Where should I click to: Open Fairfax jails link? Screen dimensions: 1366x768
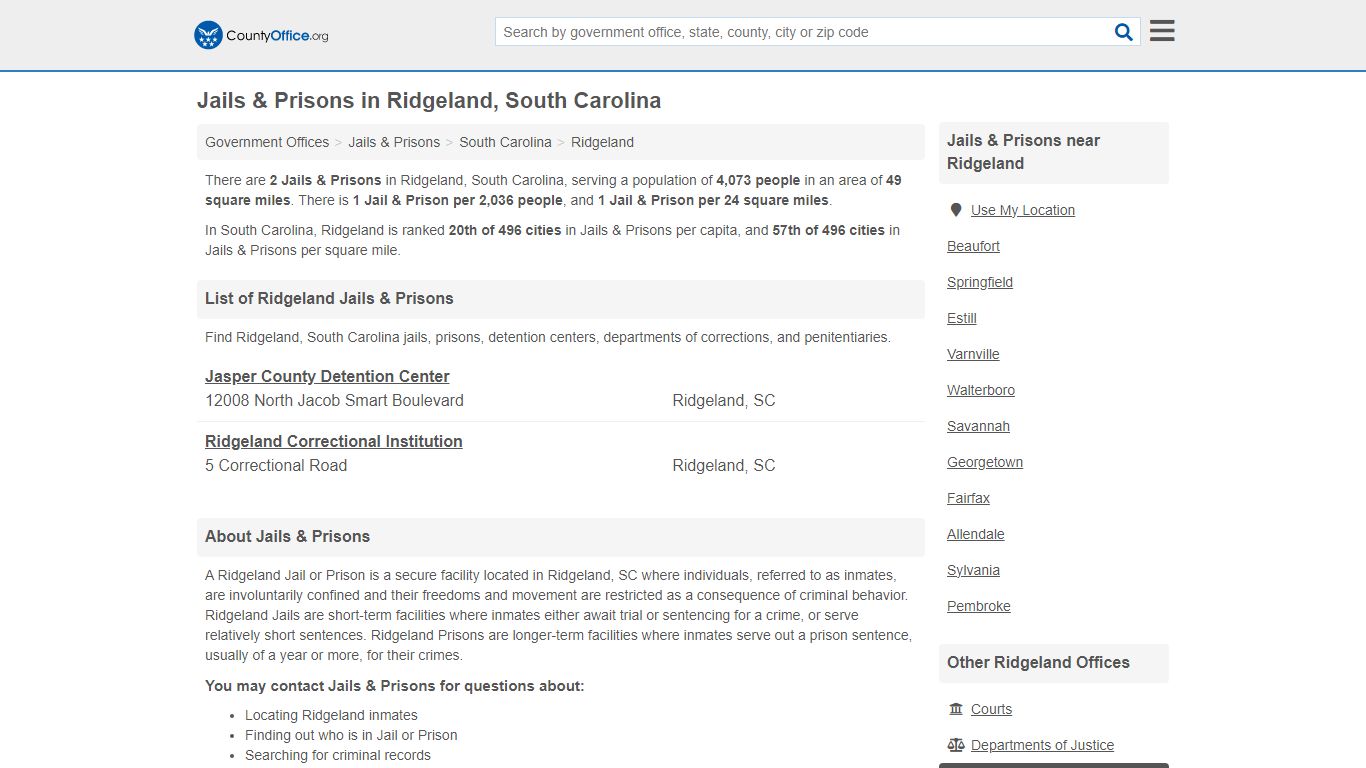[968, 498]
